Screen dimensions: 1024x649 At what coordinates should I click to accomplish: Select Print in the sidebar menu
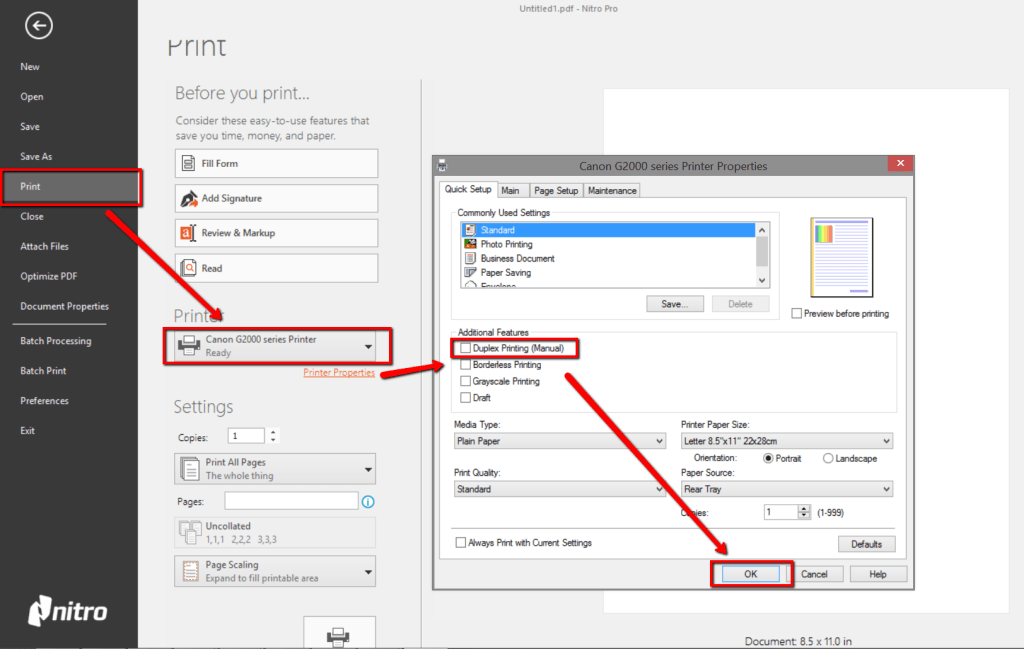71,187
